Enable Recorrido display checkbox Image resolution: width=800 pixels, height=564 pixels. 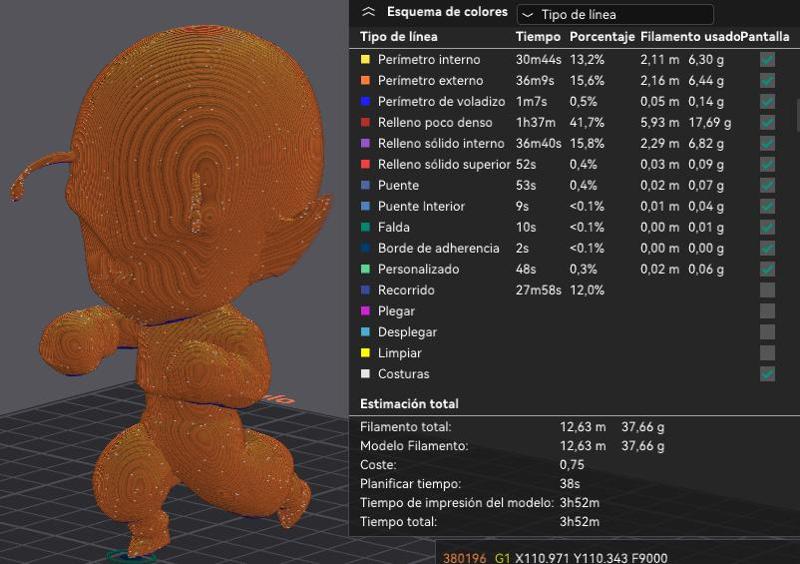tap(767, 290)
